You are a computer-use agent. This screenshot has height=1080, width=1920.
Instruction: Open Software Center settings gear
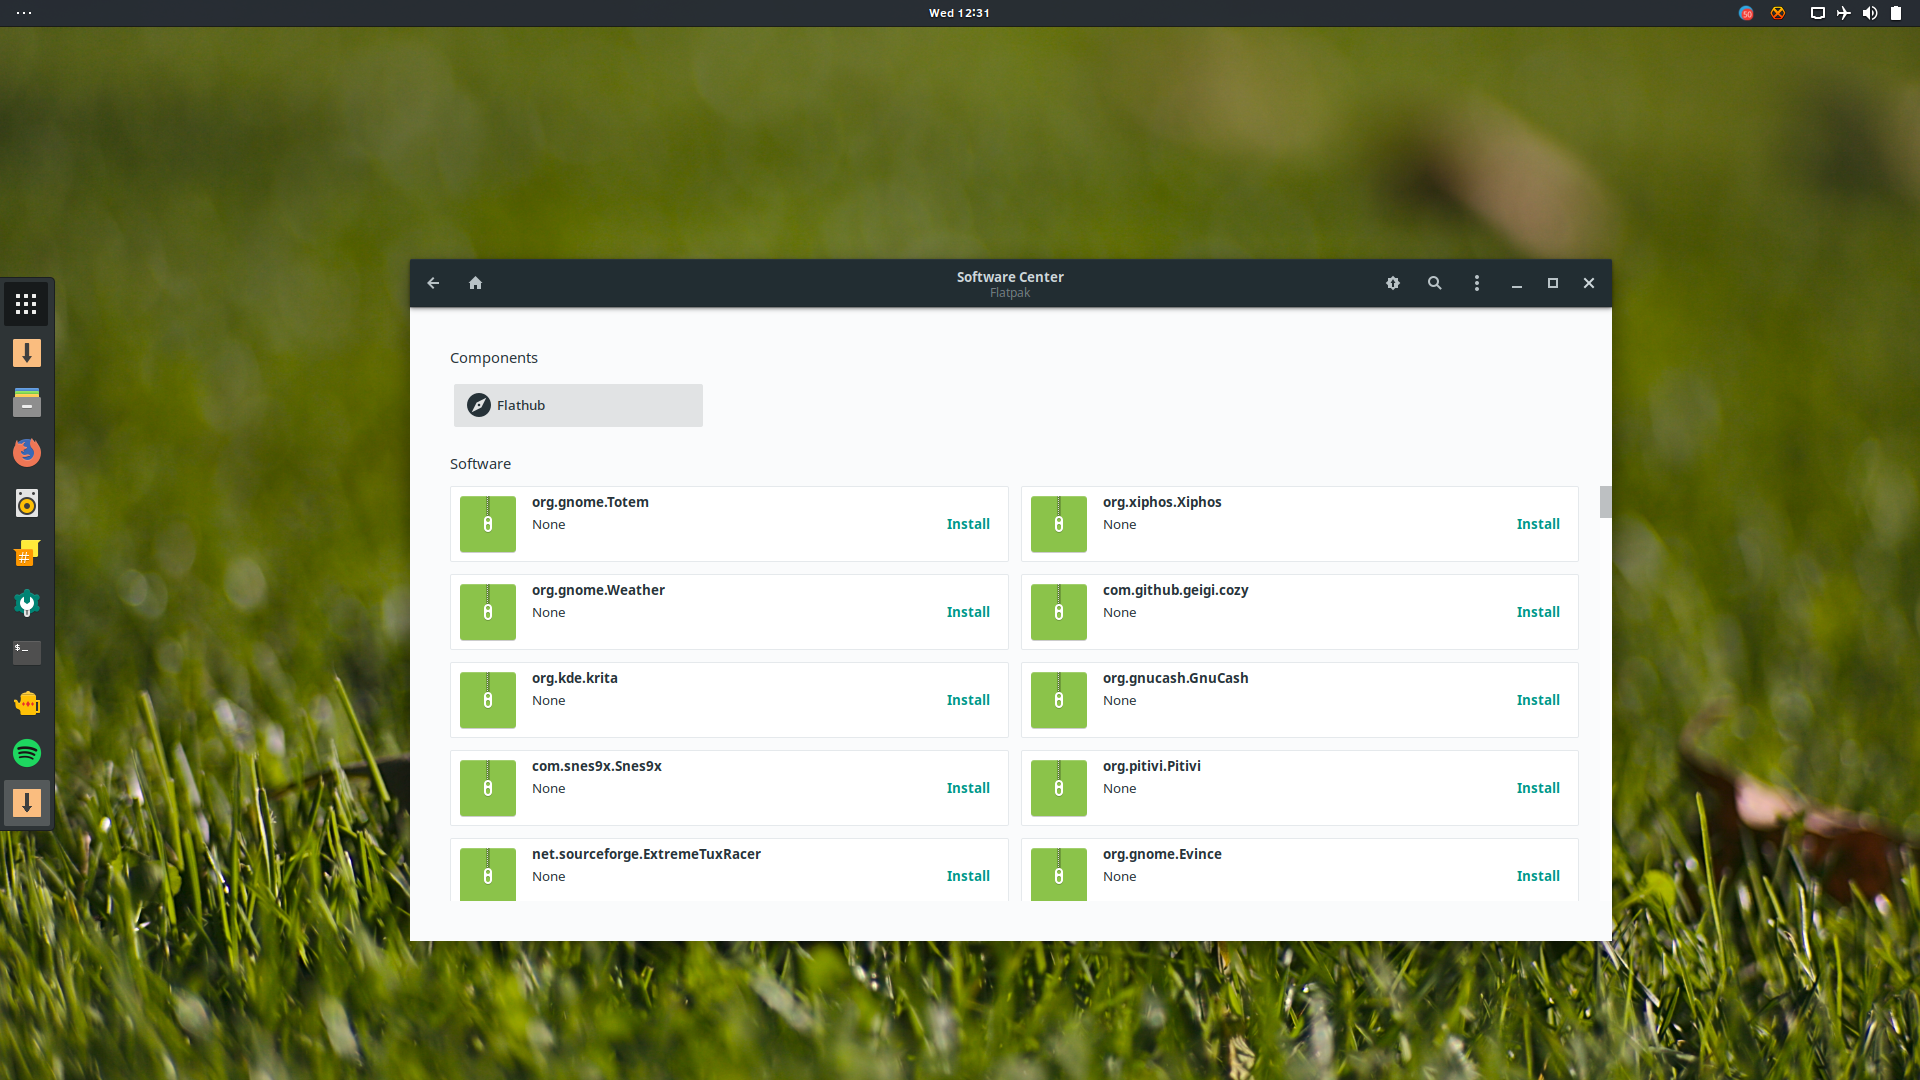click(1393, 283)
